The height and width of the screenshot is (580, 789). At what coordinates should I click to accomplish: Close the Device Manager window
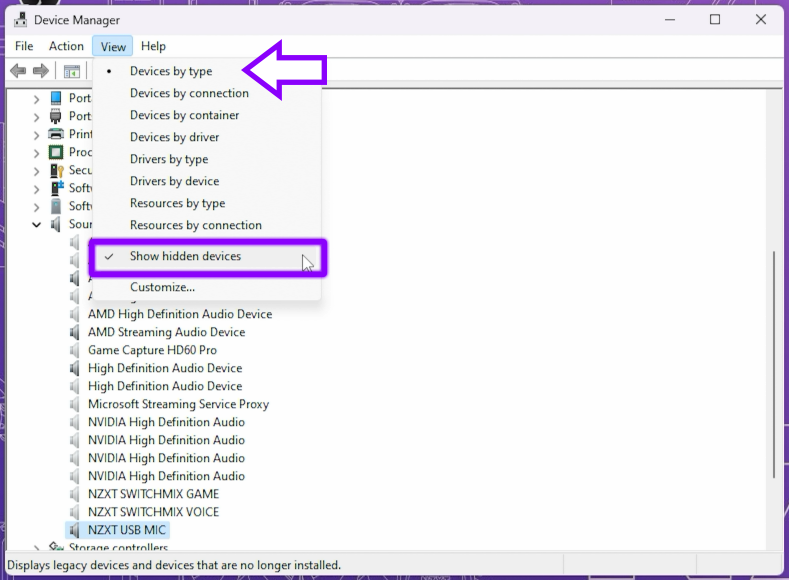[760, 20]
